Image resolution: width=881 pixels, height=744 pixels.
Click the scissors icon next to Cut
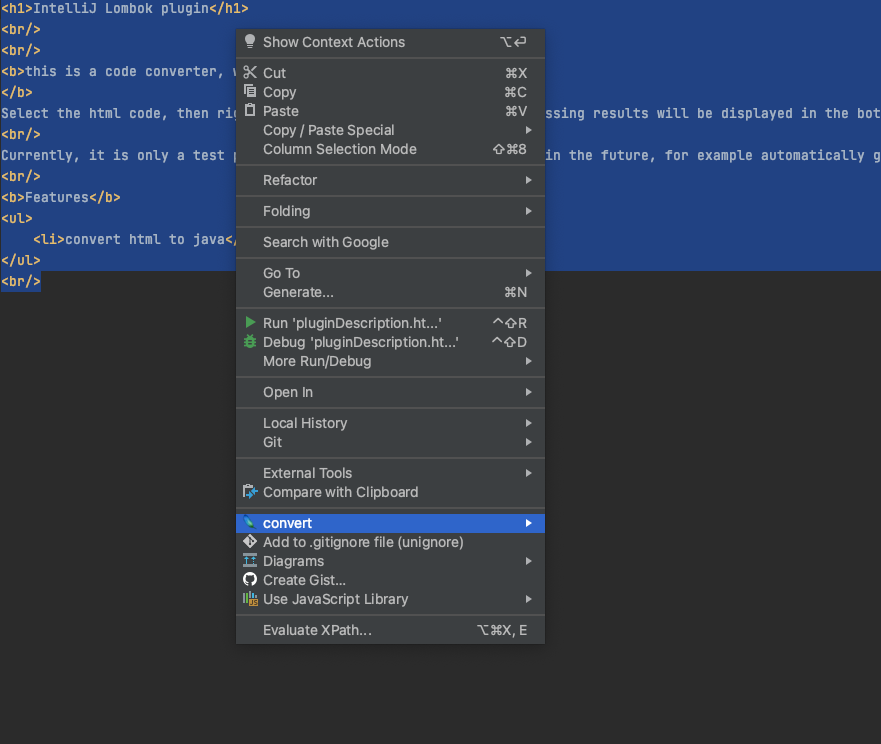point(250,72)
